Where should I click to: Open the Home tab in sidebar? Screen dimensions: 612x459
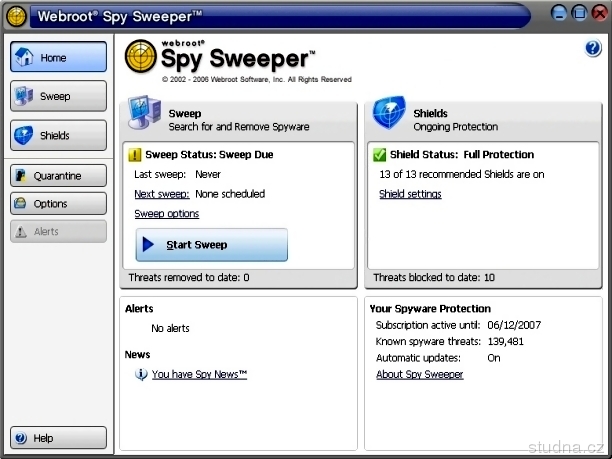[59, 57]
